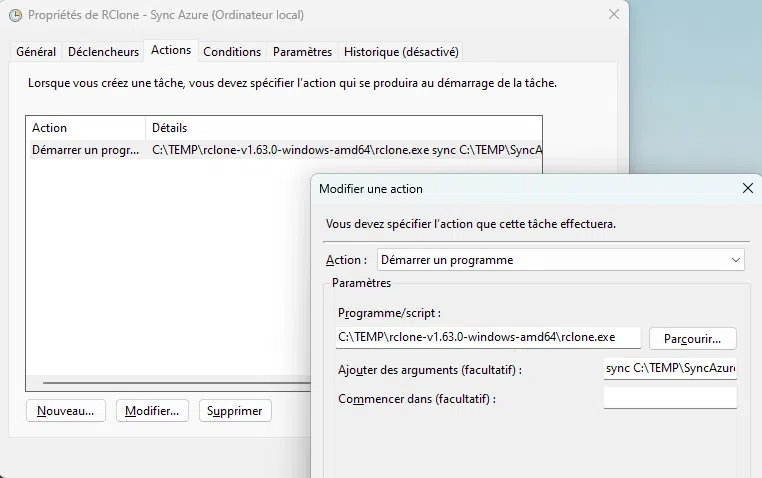Click the Détails column header
The width and height of the screenshot is (762, 478).
pyautogui.click(x=344, y=128)
